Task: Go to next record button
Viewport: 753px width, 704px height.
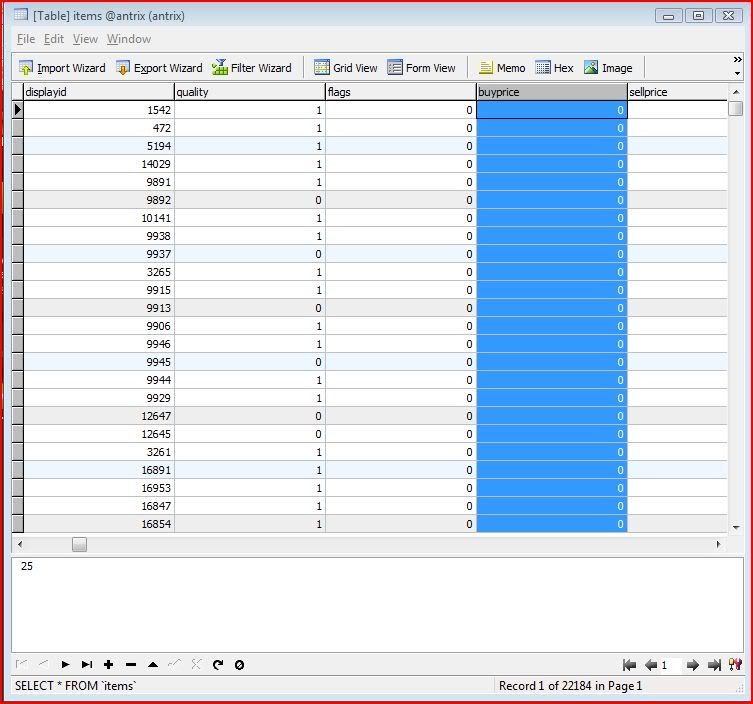Action: (65, 664)
